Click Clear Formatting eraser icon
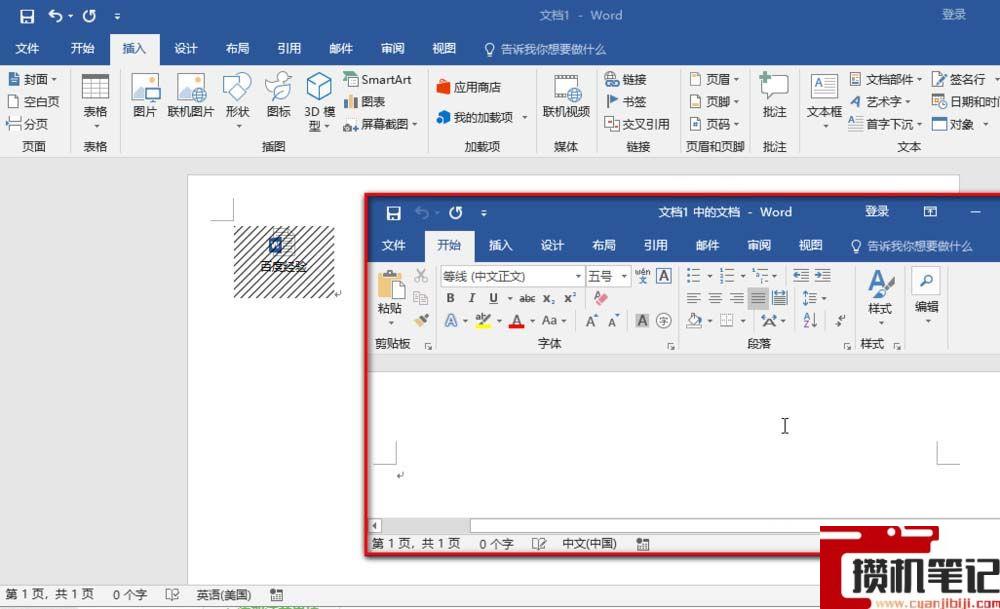Viewport: 1000px width, 609px height. (600, 298)
